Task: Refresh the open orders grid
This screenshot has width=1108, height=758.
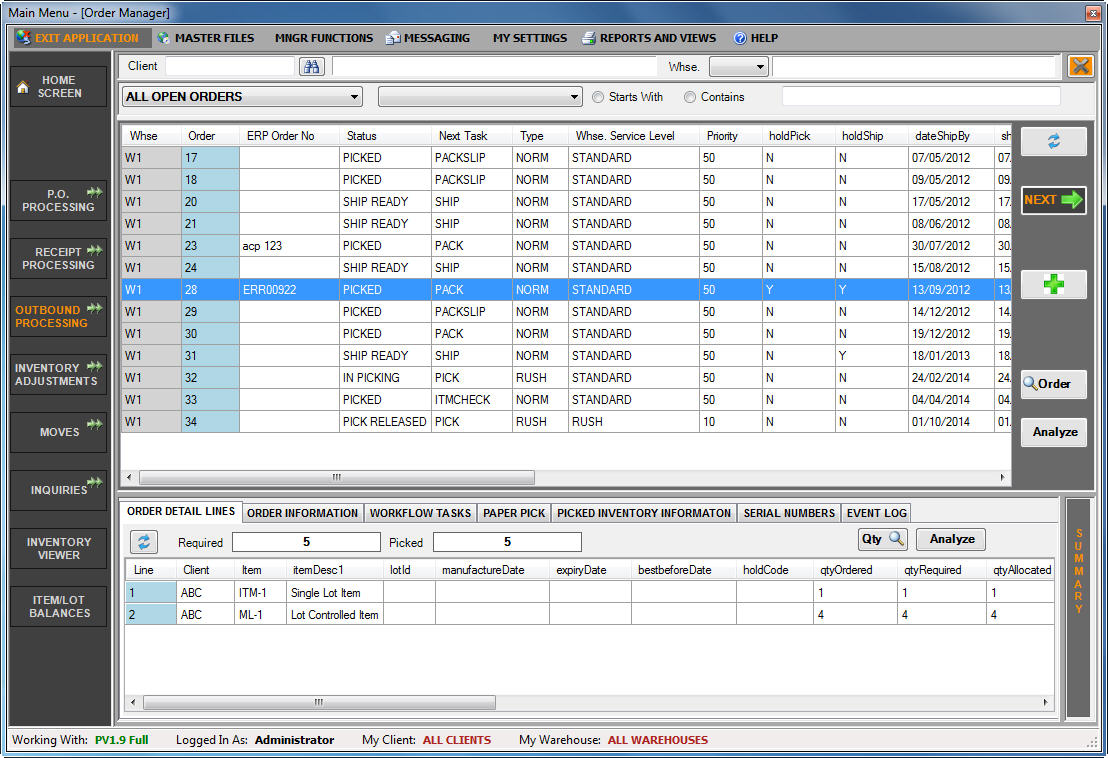Action: 1054,141
